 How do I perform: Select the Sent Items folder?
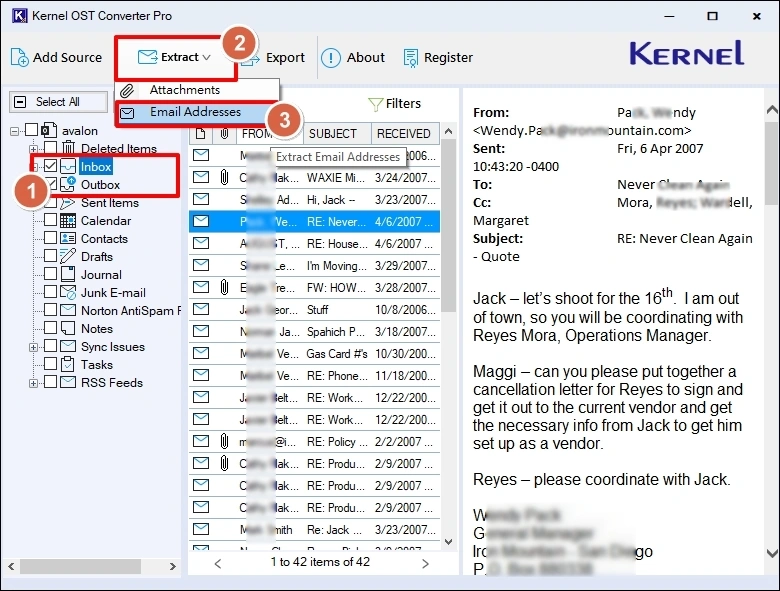coord(109,203)
